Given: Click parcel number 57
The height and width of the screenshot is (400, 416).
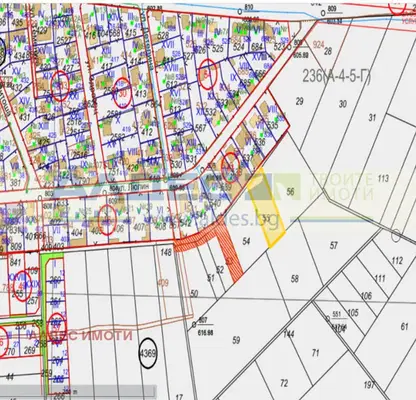Looking at the screenshot, I should point(334,246).
